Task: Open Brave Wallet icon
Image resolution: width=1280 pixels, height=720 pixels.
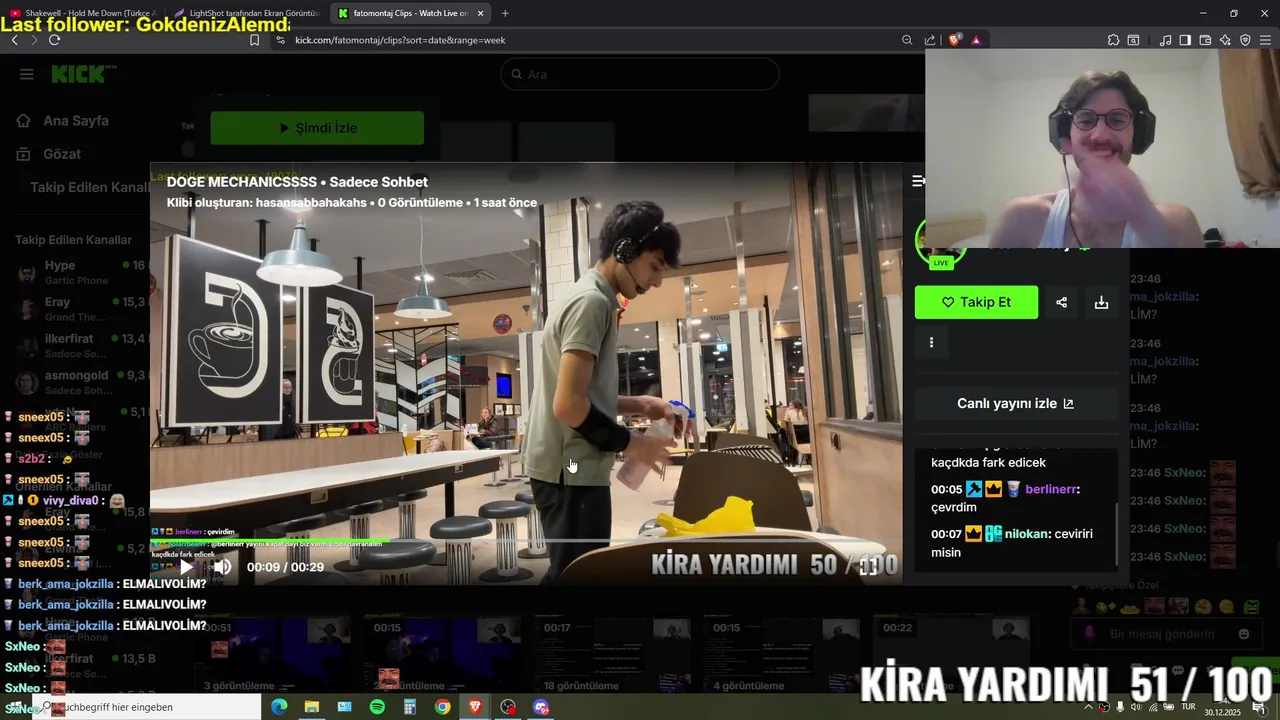Action: coord(1205,40)
